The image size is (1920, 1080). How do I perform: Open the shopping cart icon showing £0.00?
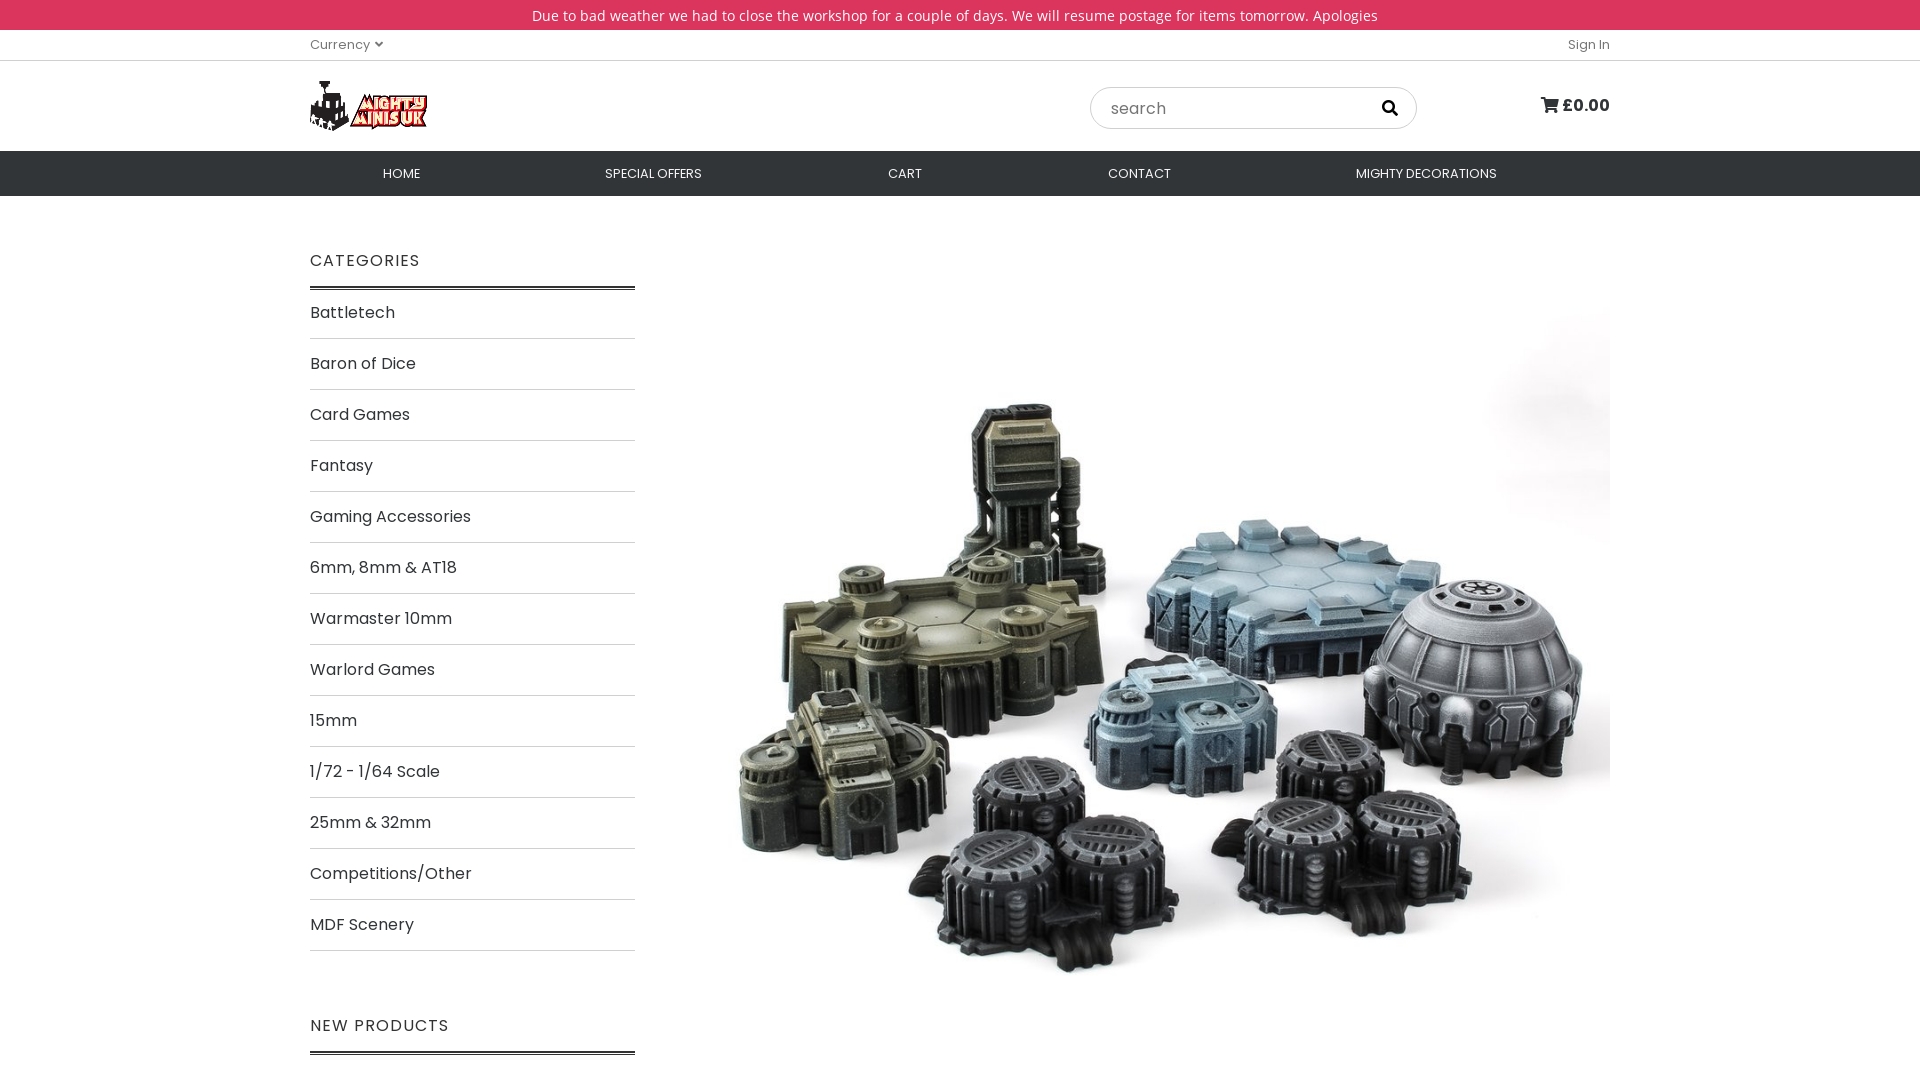pyautogui.click(x=1574, y=105)
